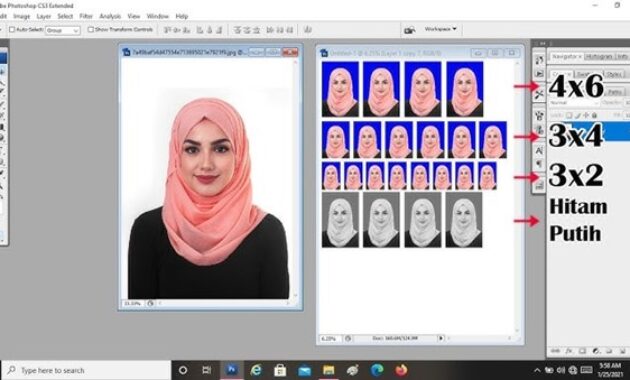Screen dimensions: 630x380
Task: Enable the Auto-Select checkbox
Action: [12, 29]
